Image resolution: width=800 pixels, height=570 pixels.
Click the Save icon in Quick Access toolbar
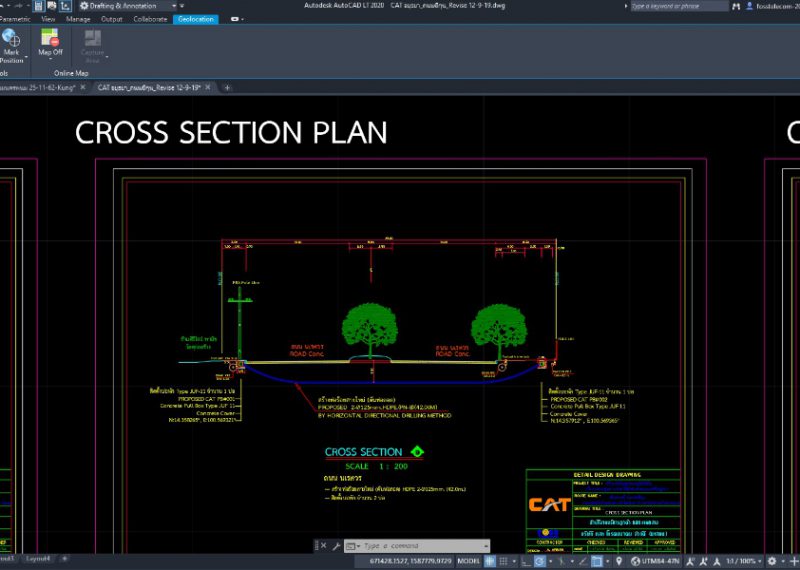tap(39, 6)
